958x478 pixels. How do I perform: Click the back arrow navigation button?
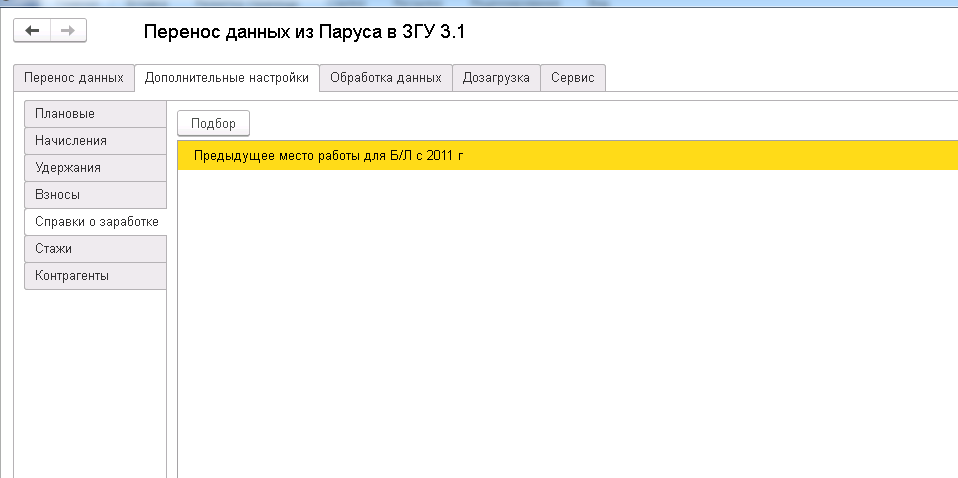tap(32, 31)
